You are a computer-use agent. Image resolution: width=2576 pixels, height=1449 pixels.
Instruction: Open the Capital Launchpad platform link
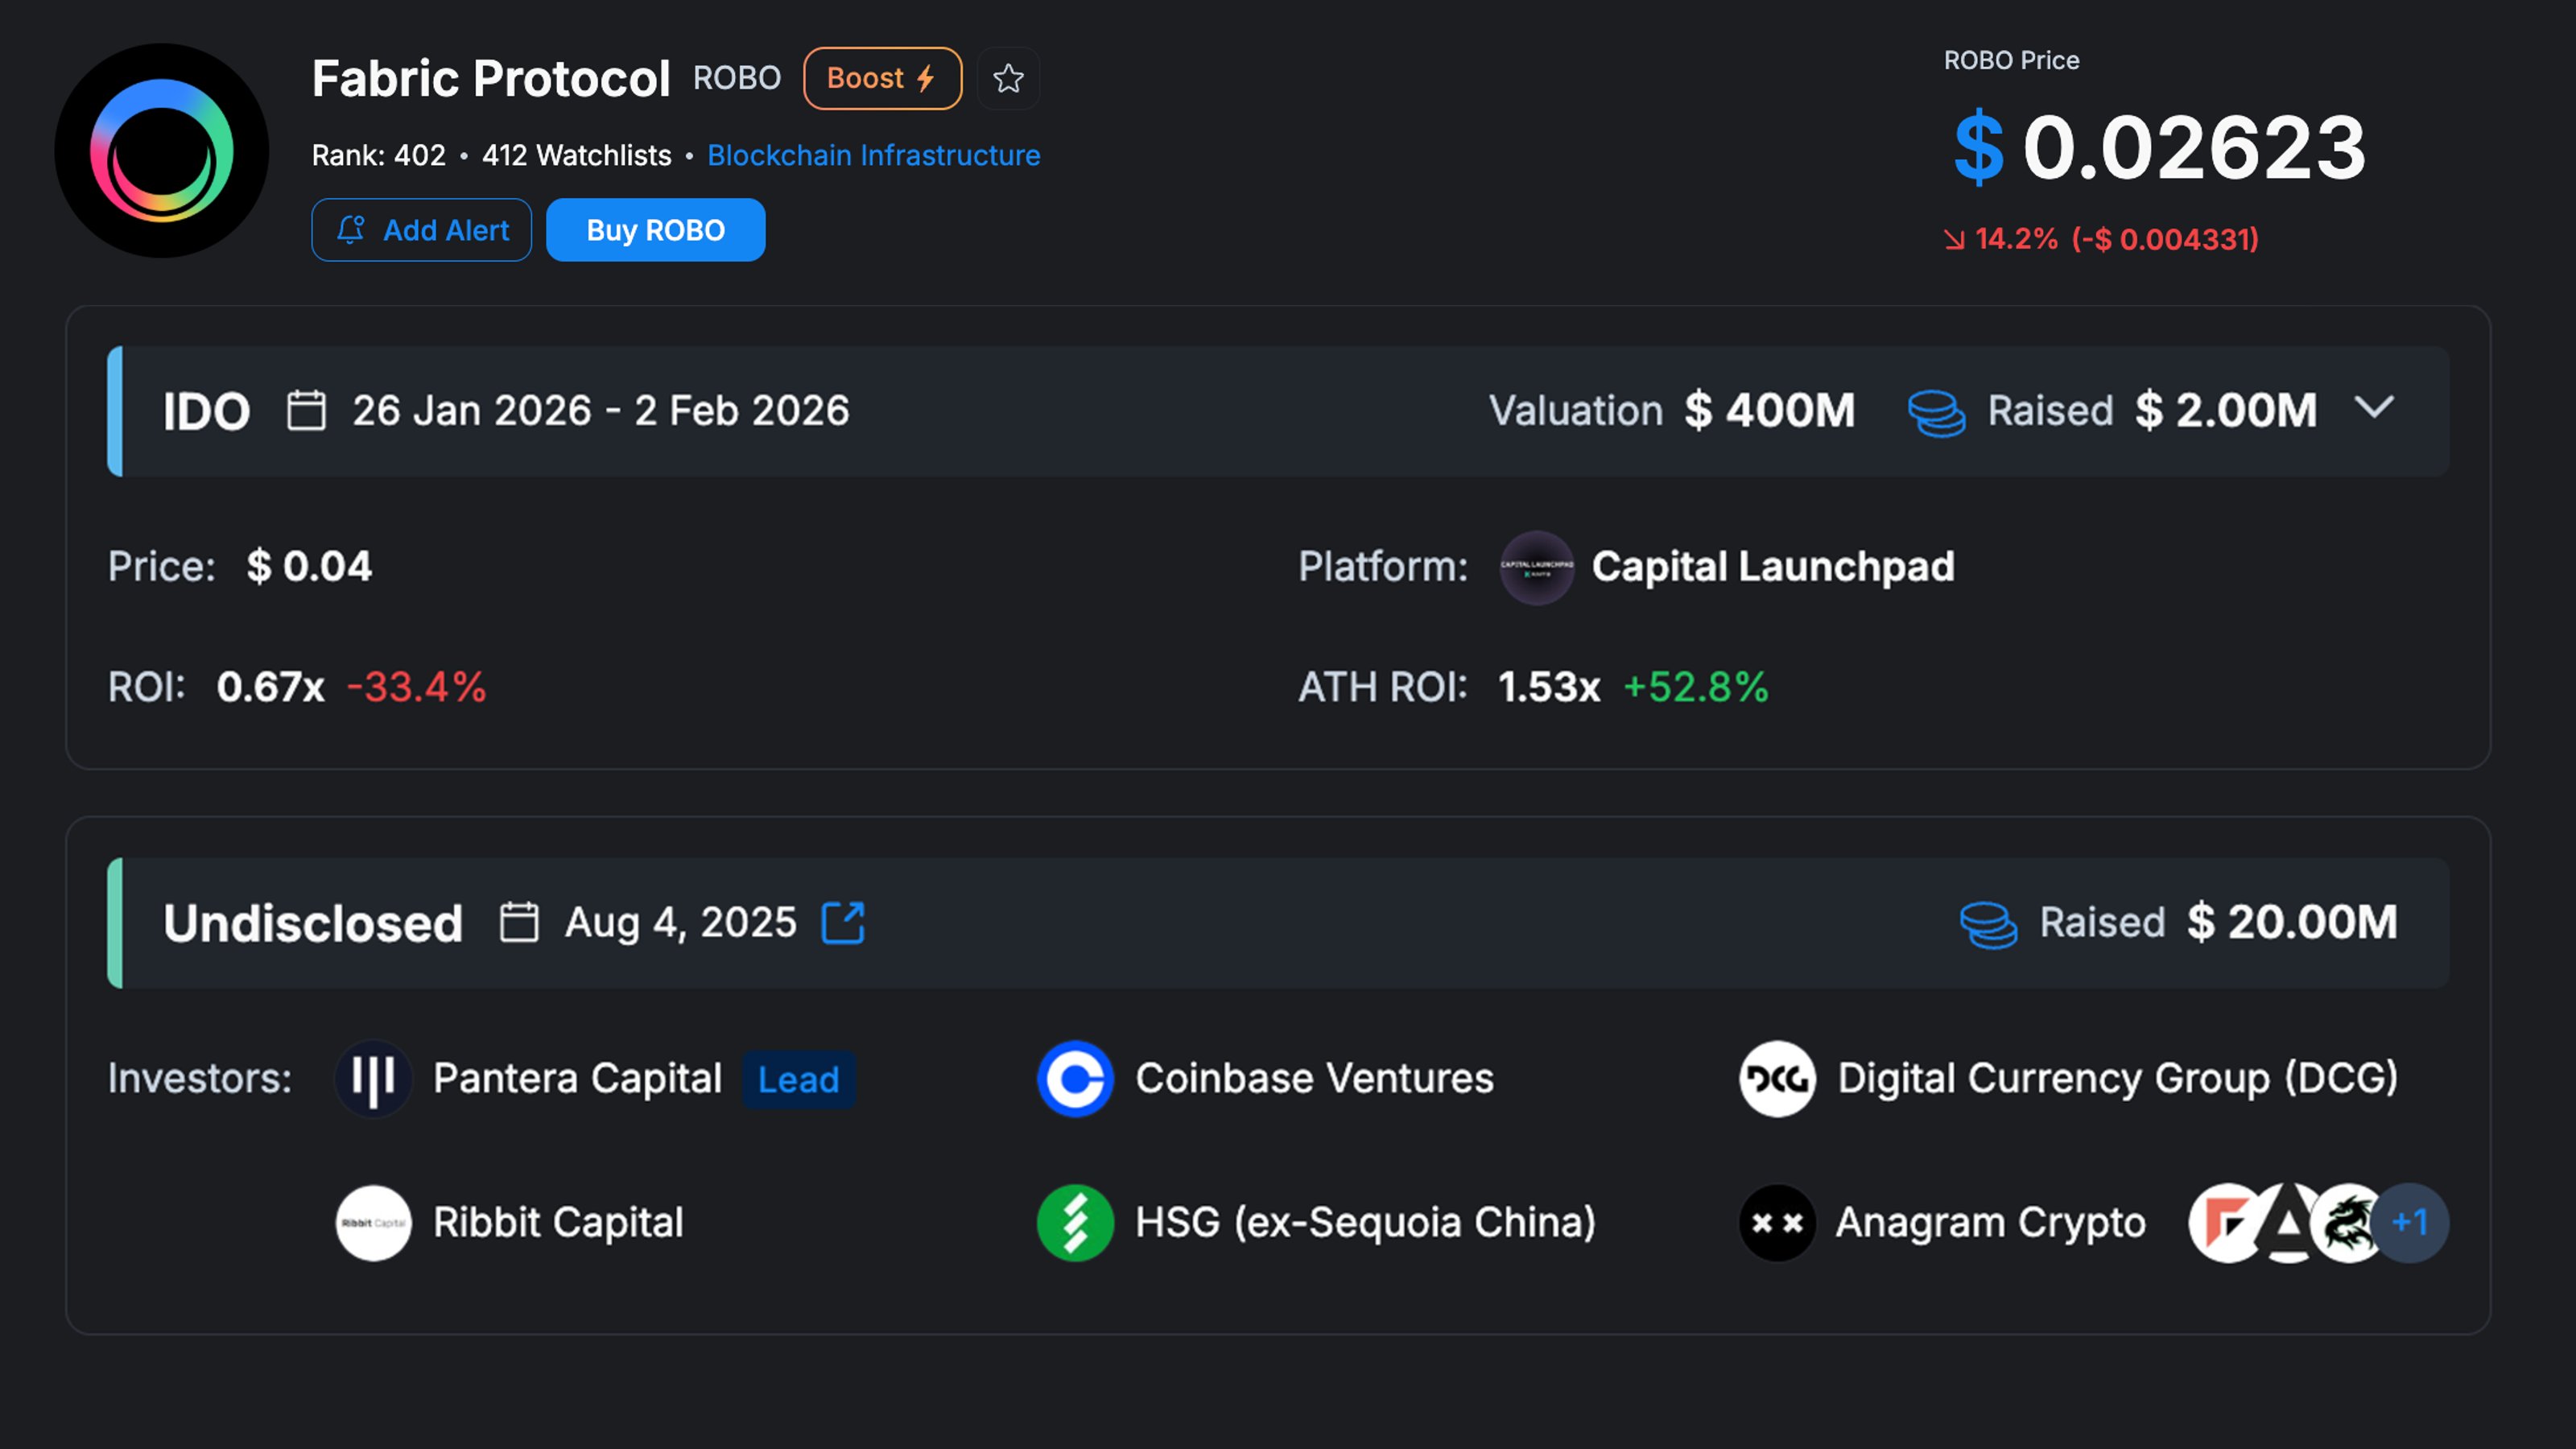click(1772, 567)
